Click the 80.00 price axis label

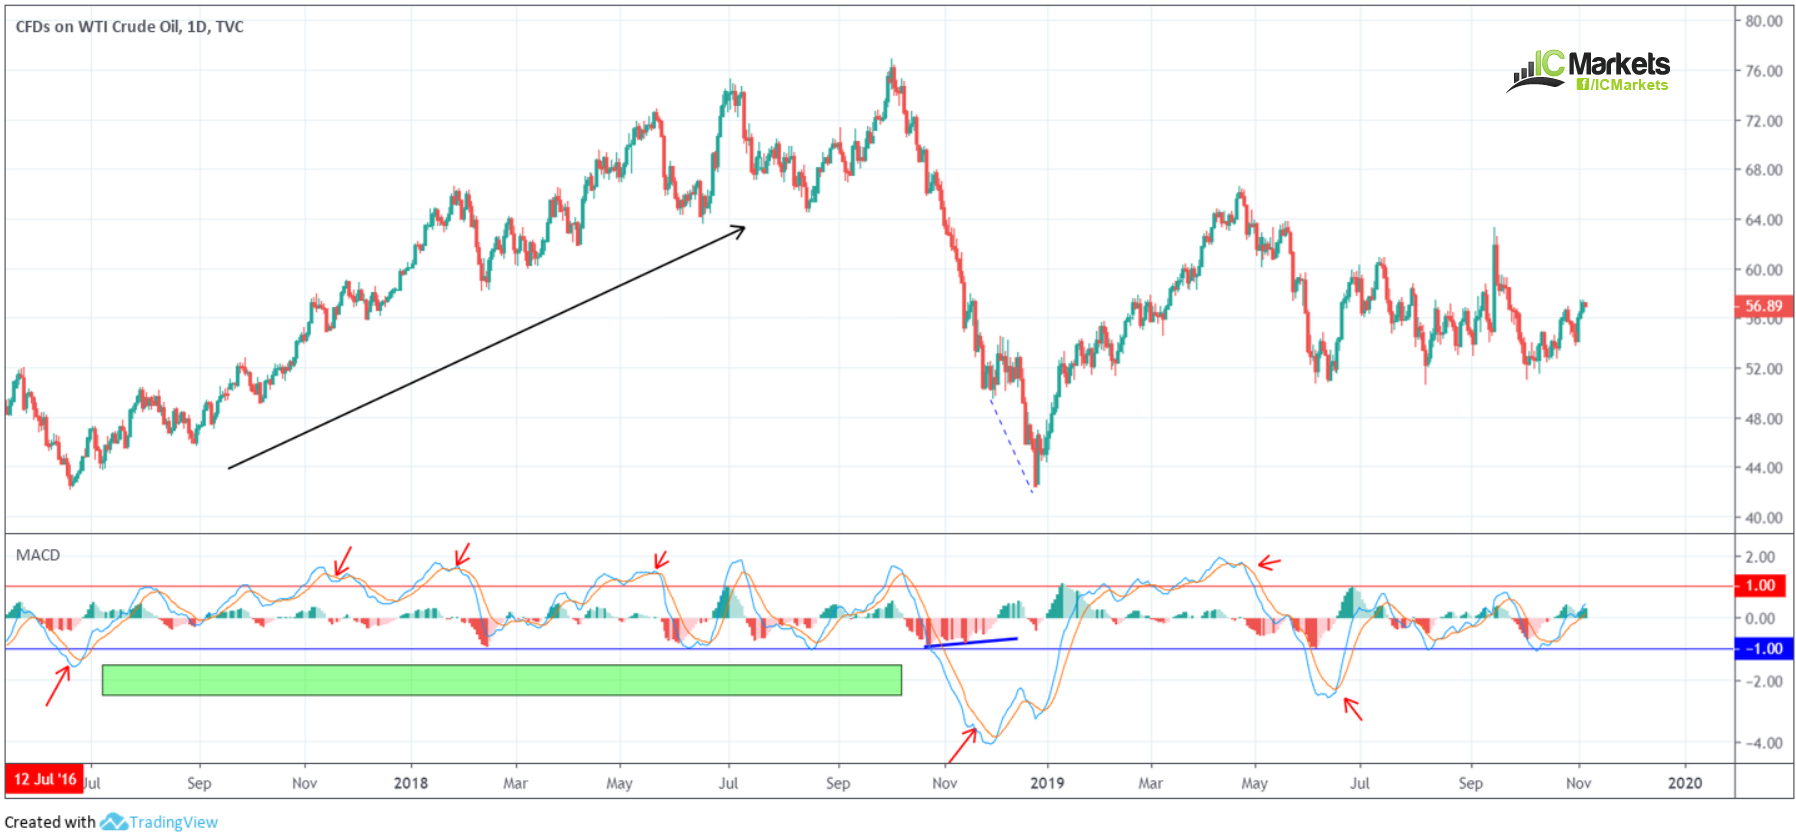click(1764, 21)
